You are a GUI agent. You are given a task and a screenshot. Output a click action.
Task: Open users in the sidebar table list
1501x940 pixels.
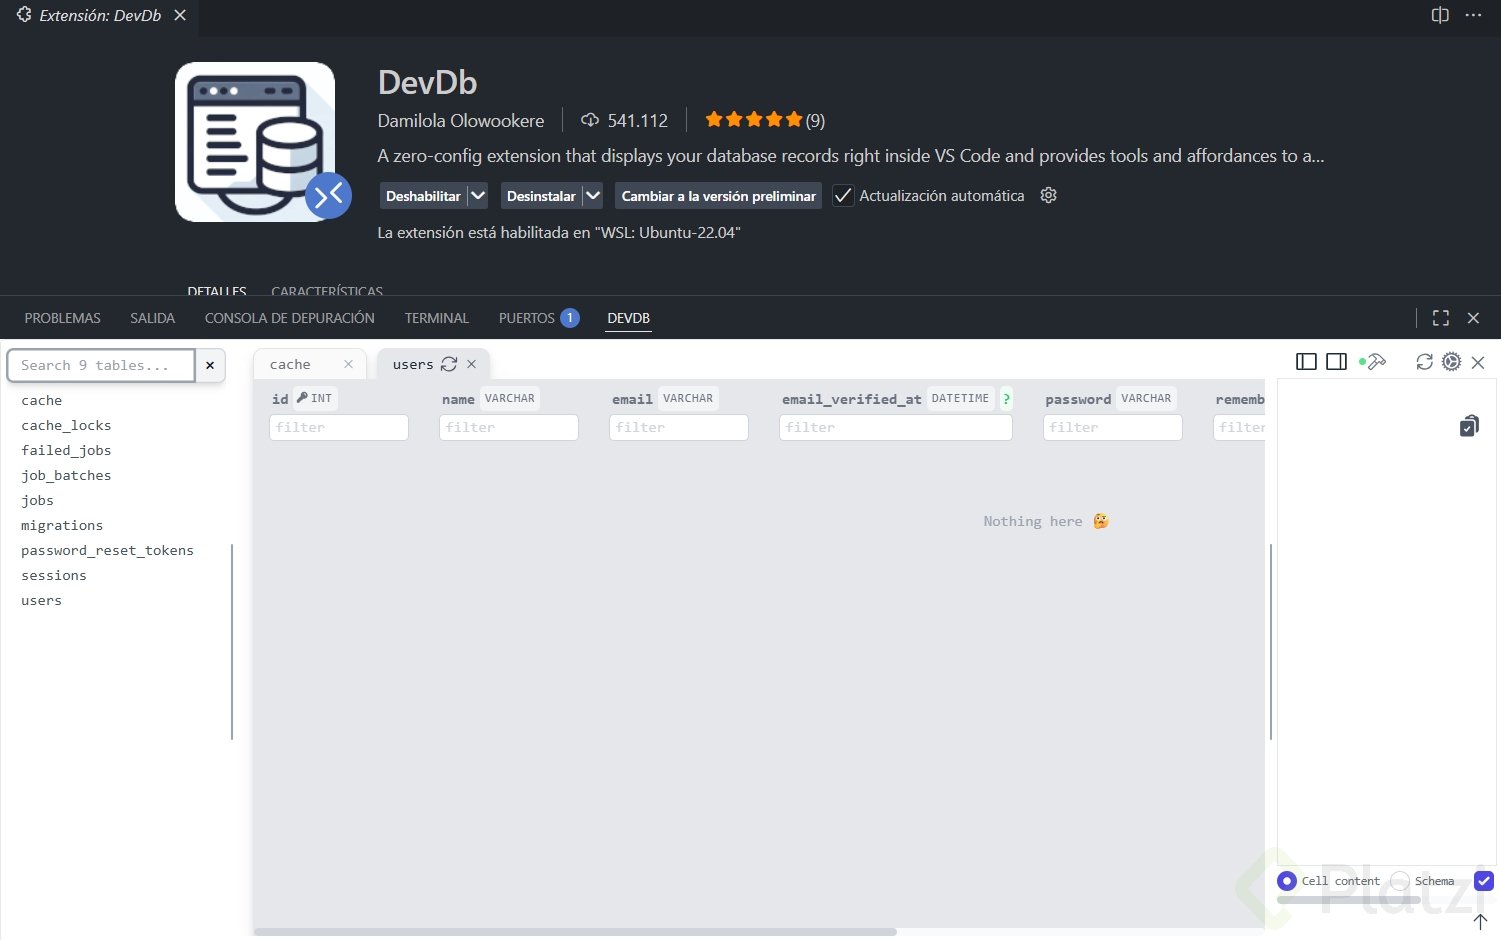(41, 600)
